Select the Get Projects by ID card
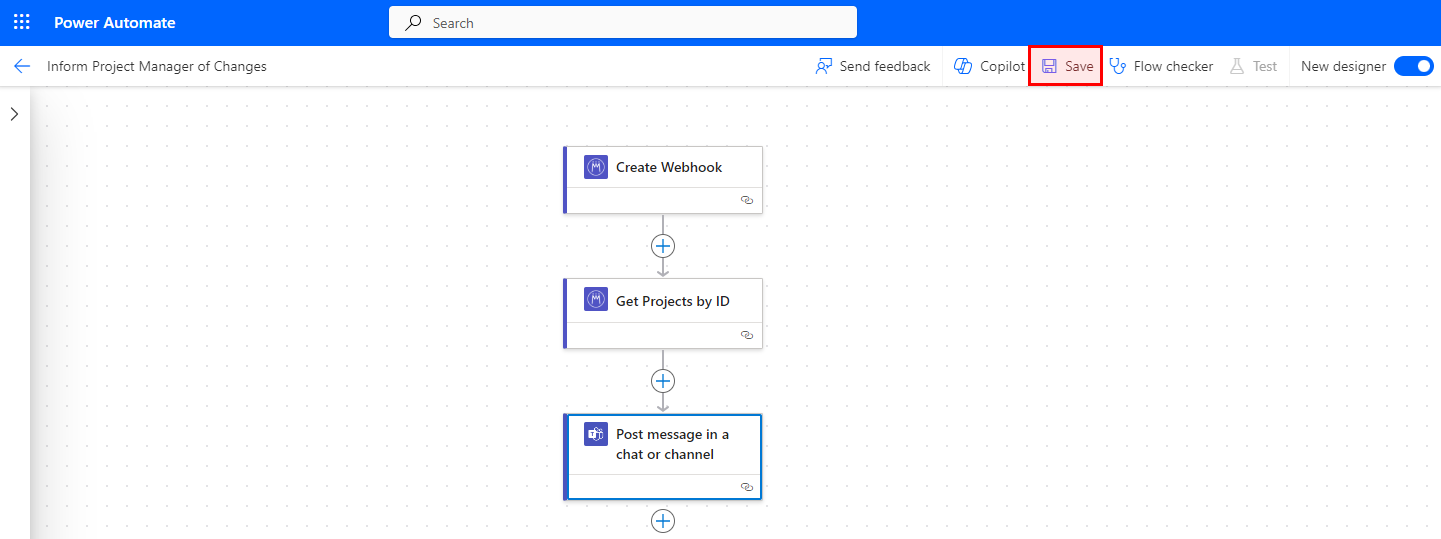The width and height of the screenshot is (1441, 539). click(663, 313)
